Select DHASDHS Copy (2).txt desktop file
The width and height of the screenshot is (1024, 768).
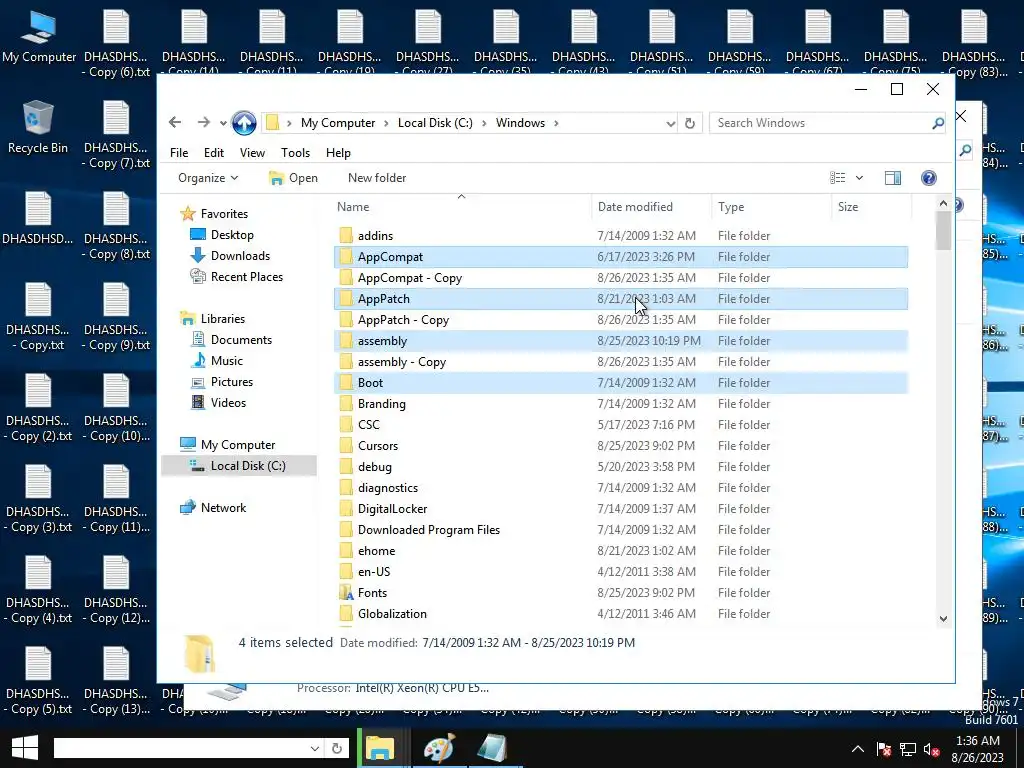pyautogui.click(x=38, y=408)
